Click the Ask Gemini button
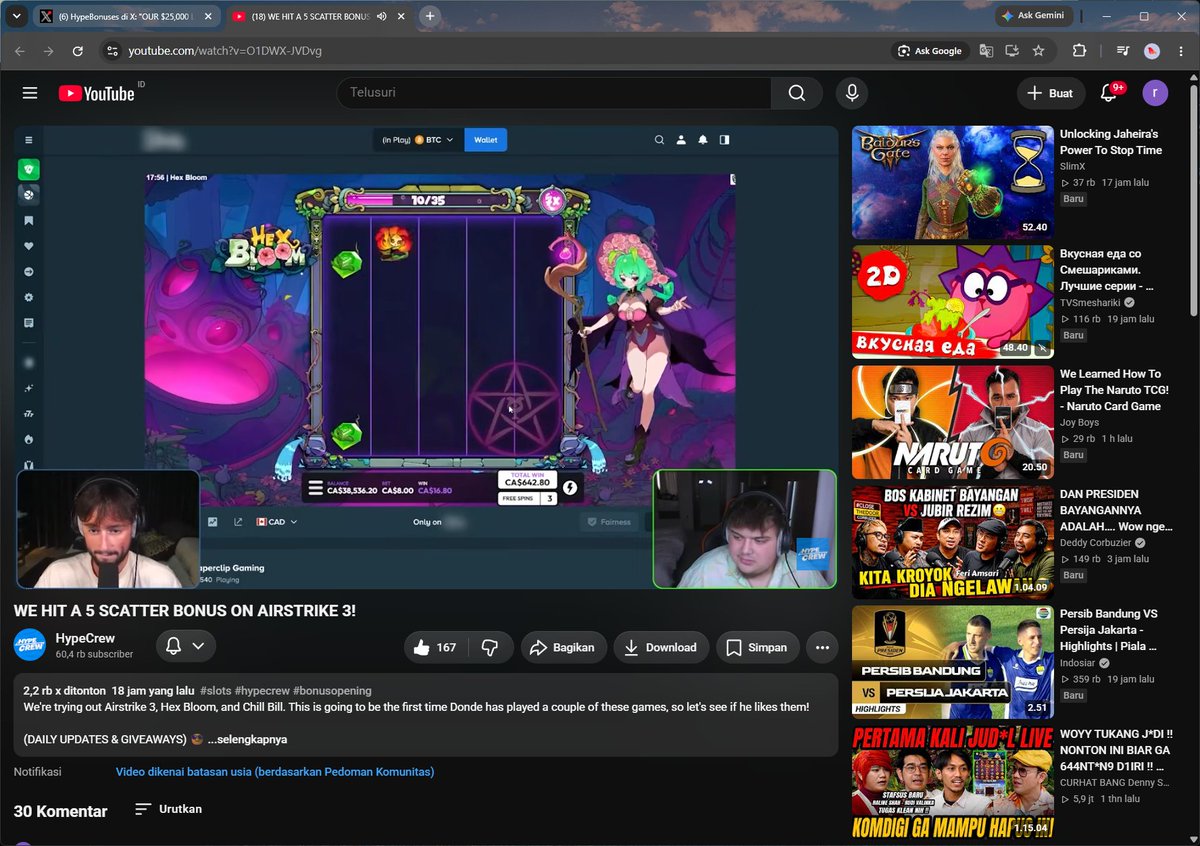 (x=1035, y=16)
